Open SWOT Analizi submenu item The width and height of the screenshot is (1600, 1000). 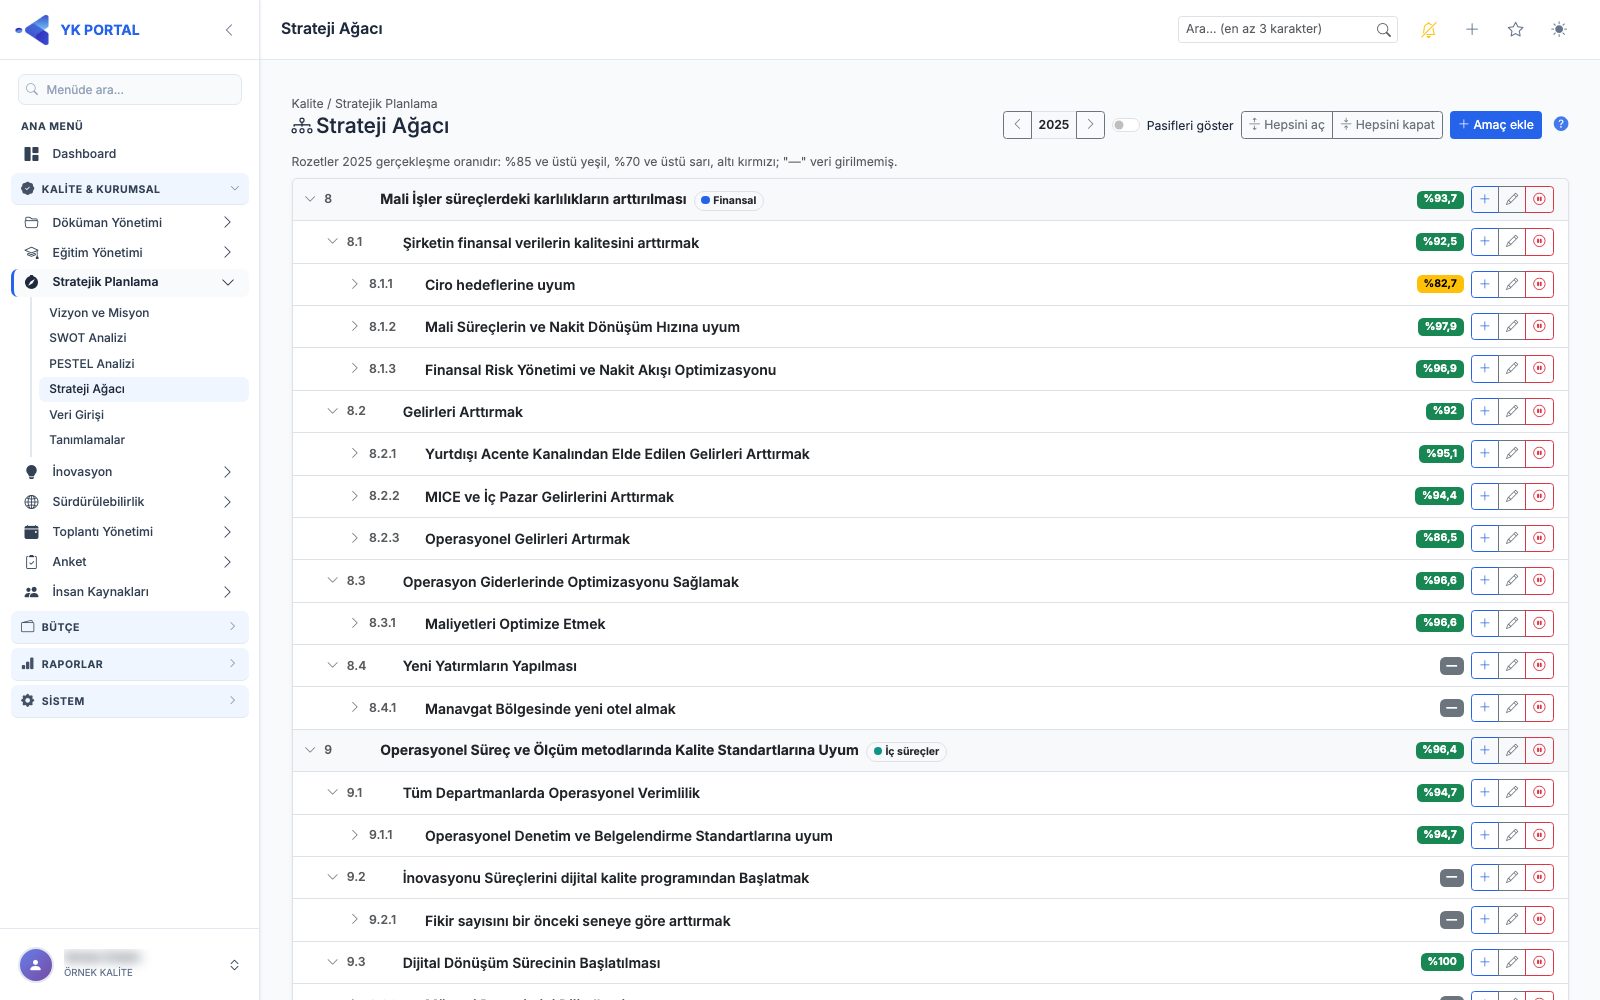tap(88, 338)
